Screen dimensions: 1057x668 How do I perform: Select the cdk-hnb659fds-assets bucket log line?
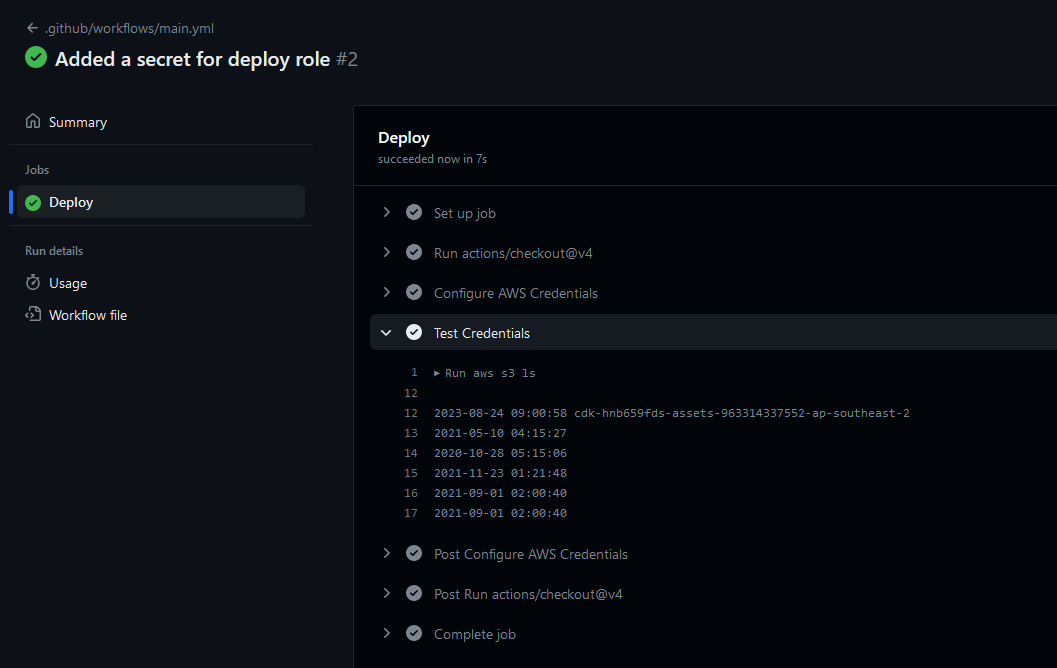coord(671,413)
